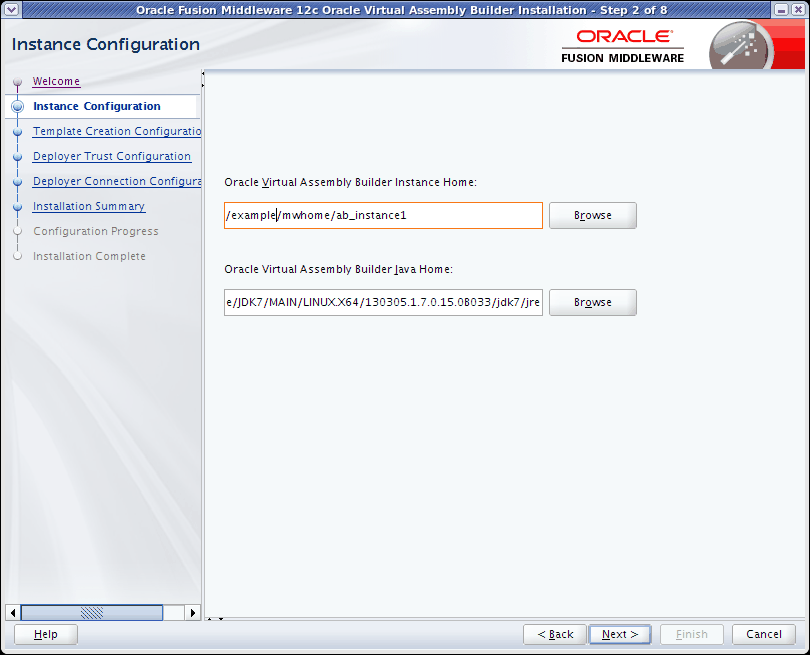Open Template Creation Configuration step
Viewport: 810px width, 655px height.
click(117, 131)
